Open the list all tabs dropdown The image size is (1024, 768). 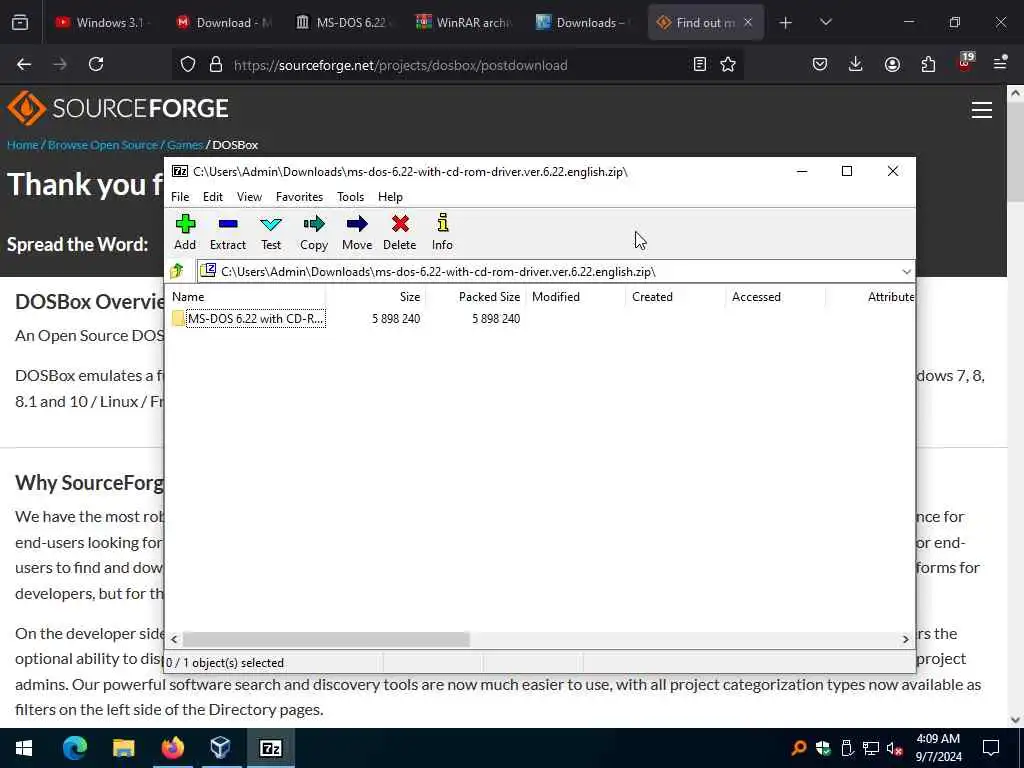(x=825, y=22)
